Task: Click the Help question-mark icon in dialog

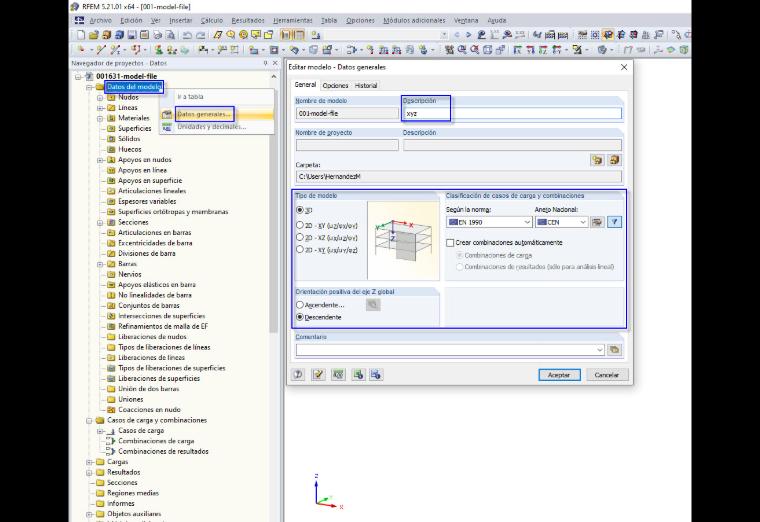Action: pyautogui.click(x=298, y=375)
